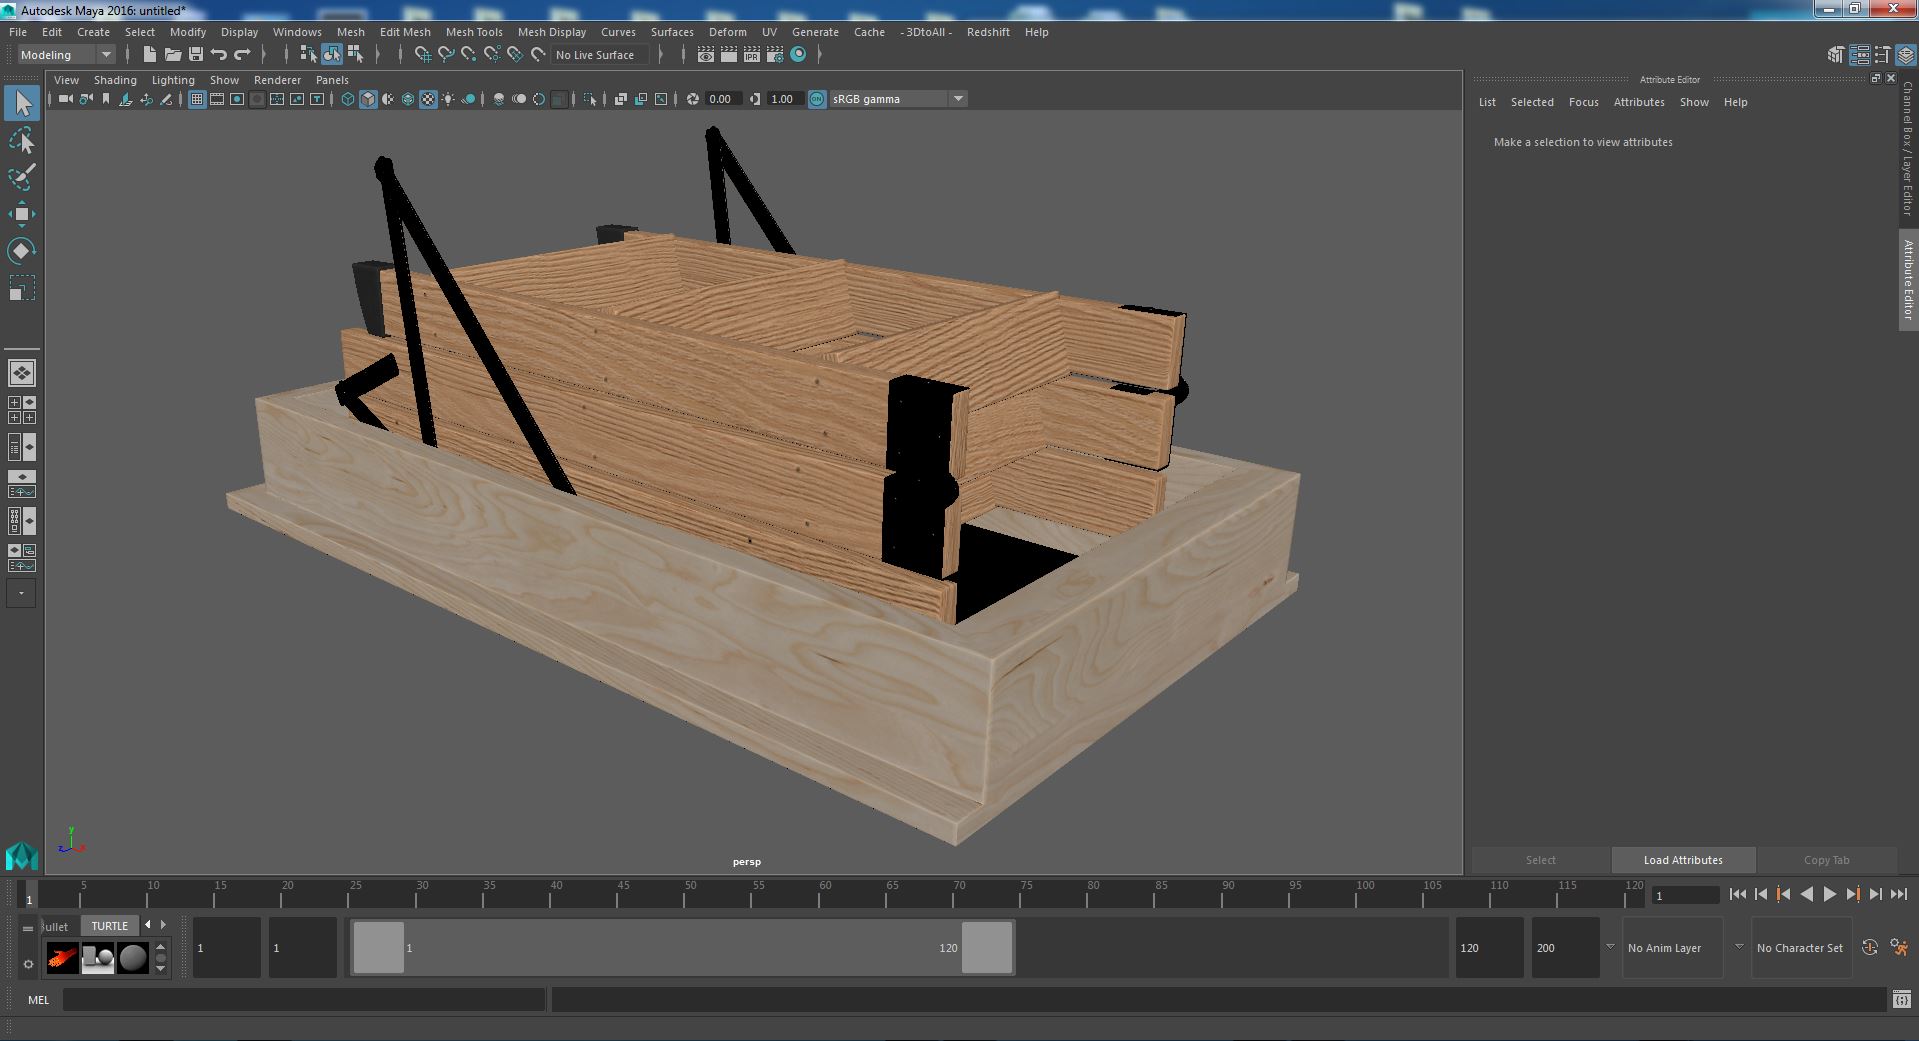The width and height of the screenshot is (1919, 1041).
Task: Toggle color management ON button
Action: point(817,99)
